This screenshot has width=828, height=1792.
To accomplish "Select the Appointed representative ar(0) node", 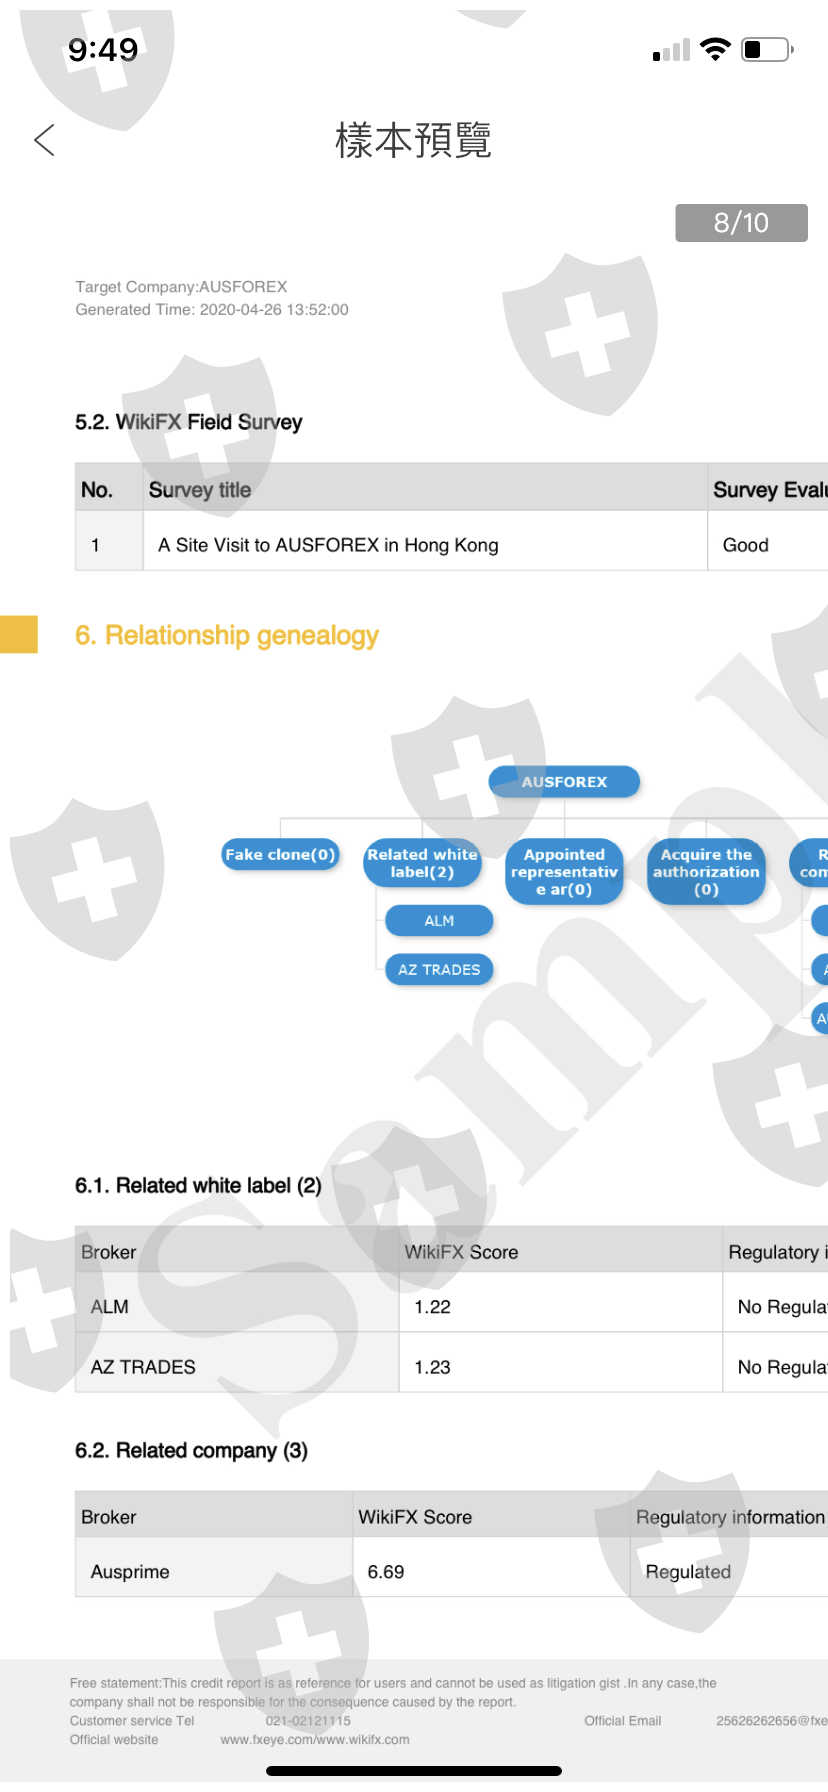I will tap(564, 872).
